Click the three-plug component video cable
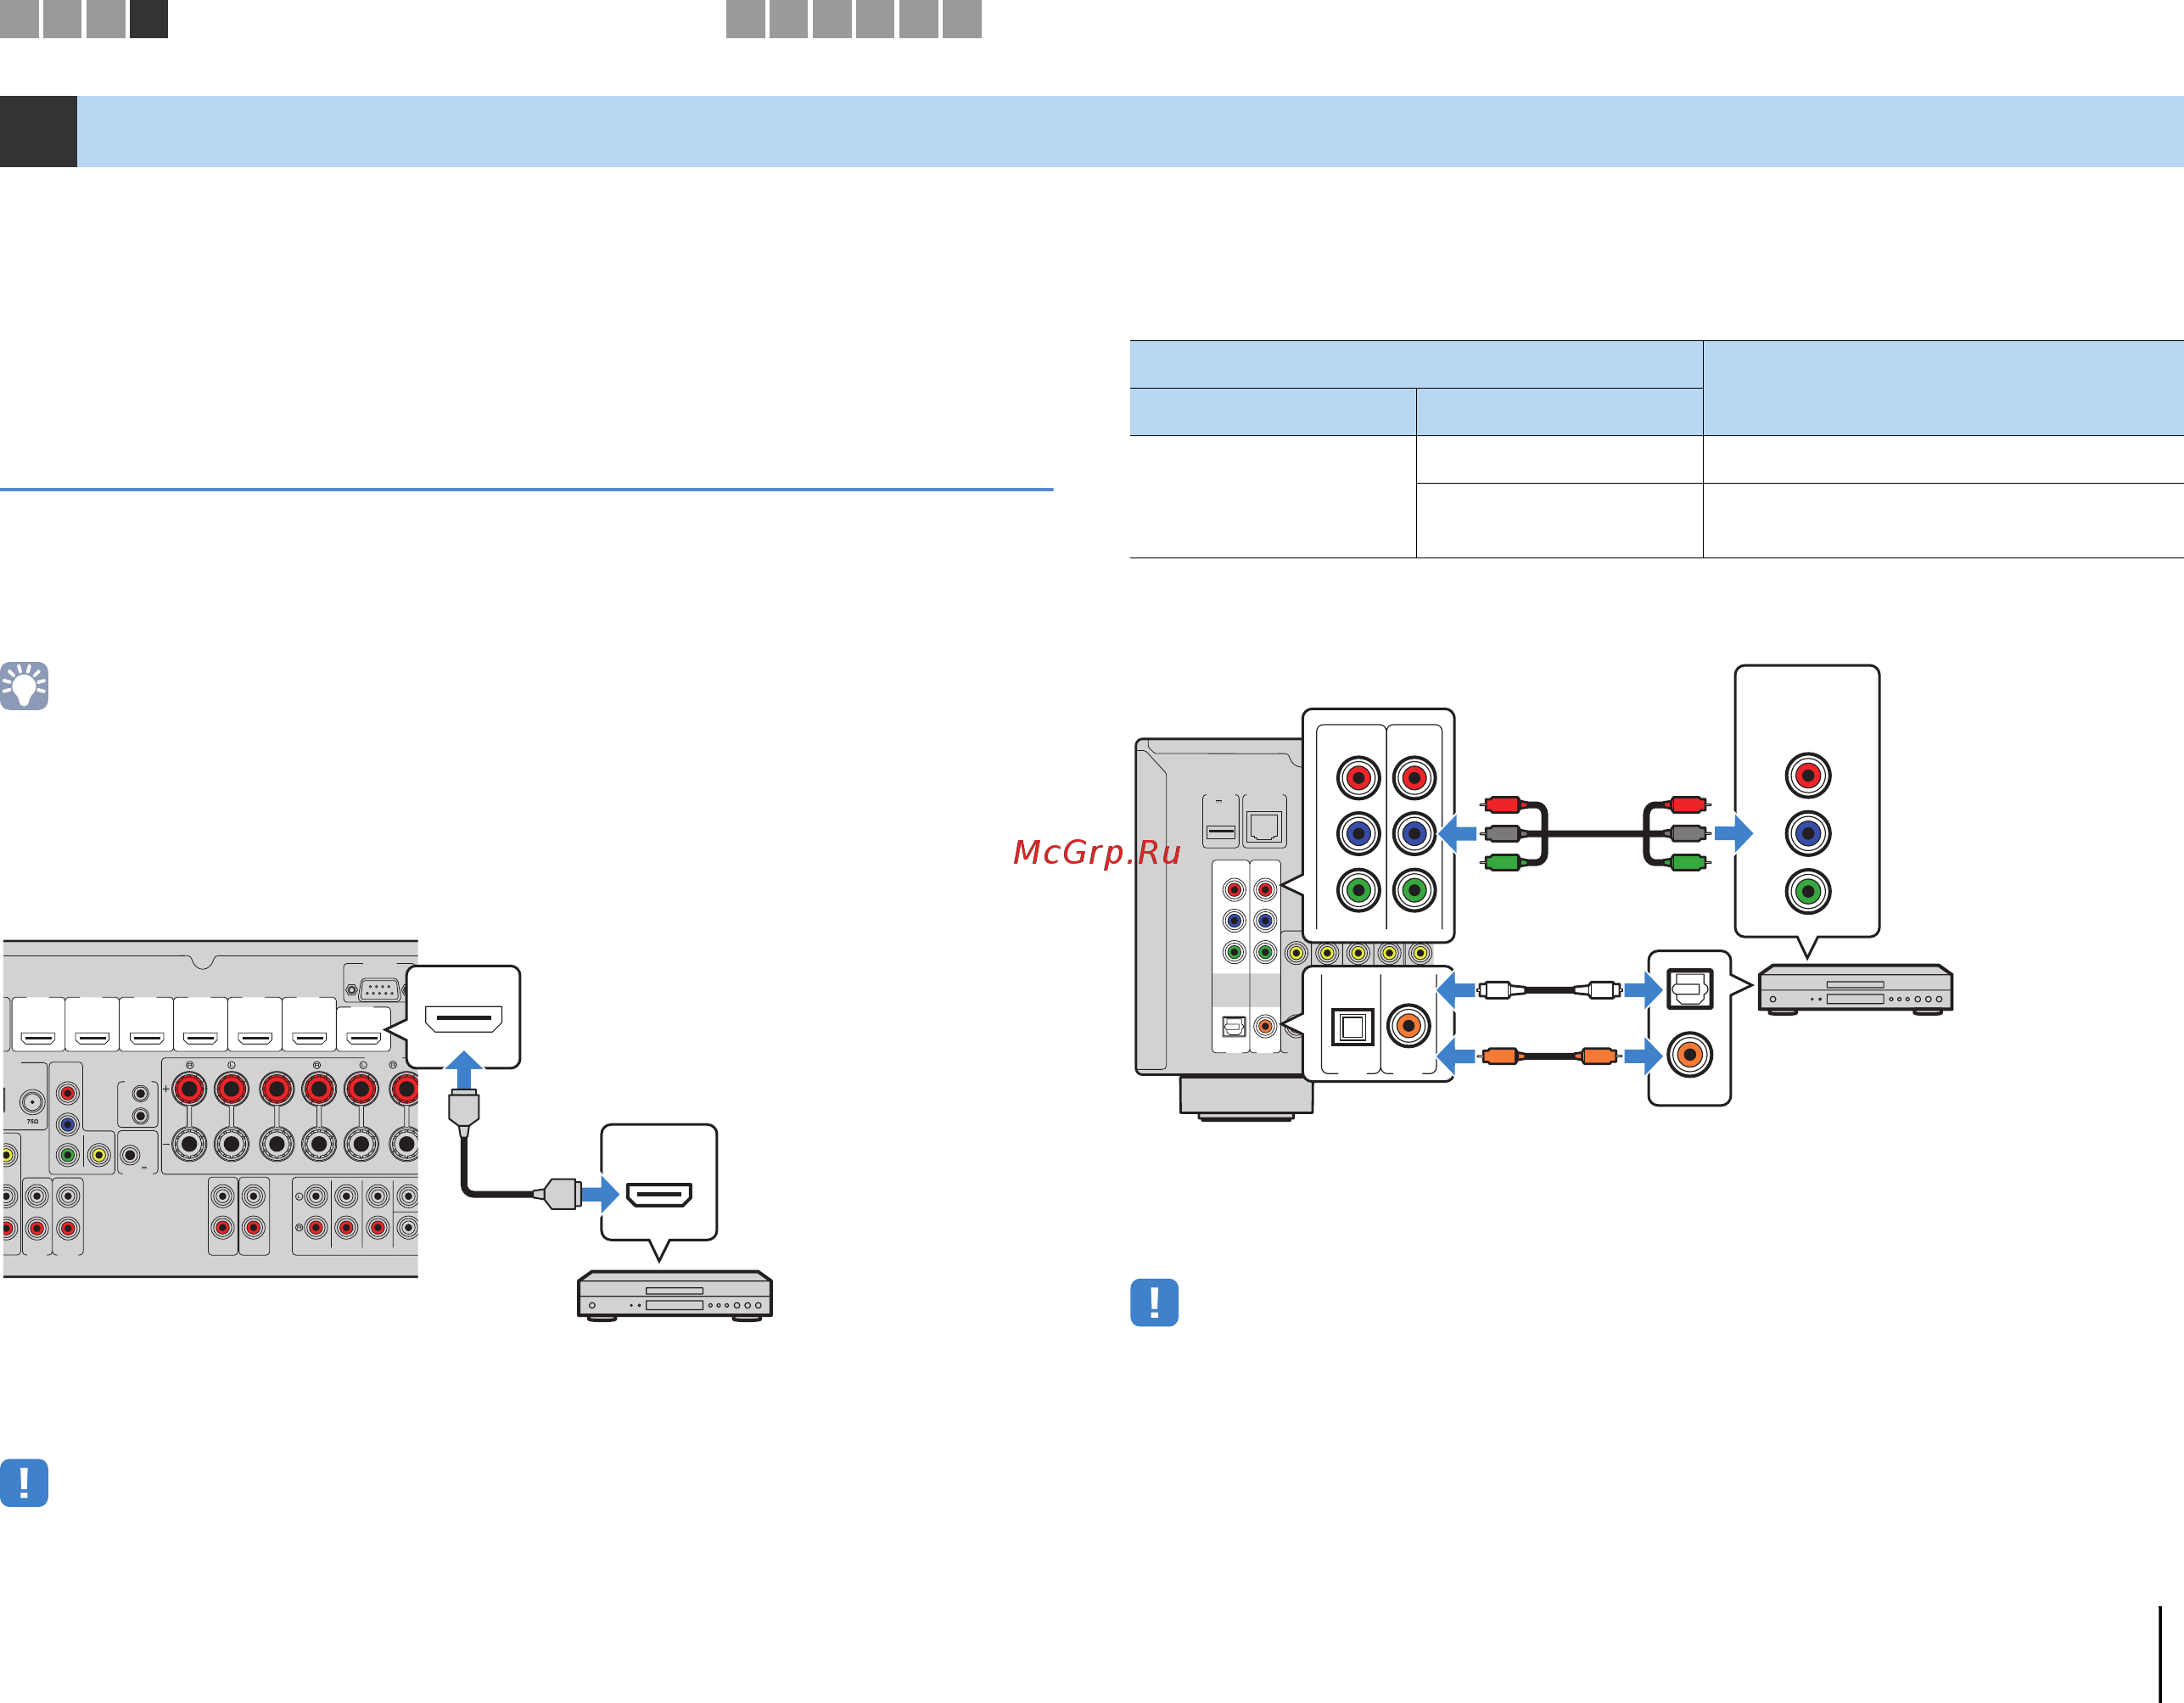Screen dimensions: 2184x1703 (1596, 833)
